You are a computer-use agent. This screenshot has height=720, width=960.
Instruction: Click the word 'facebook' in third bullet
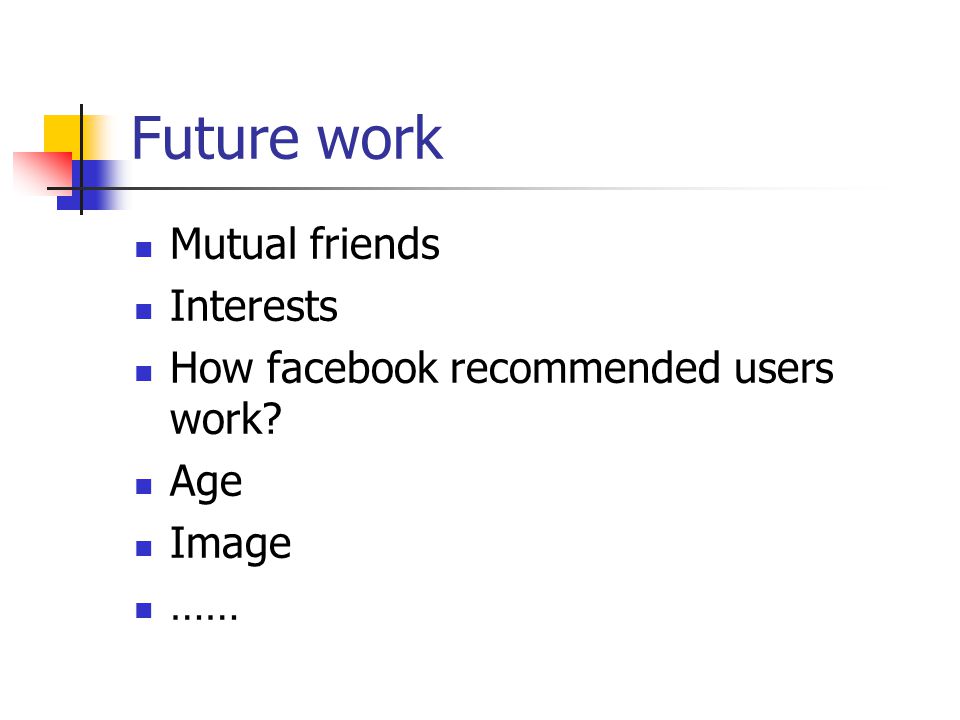353,368
